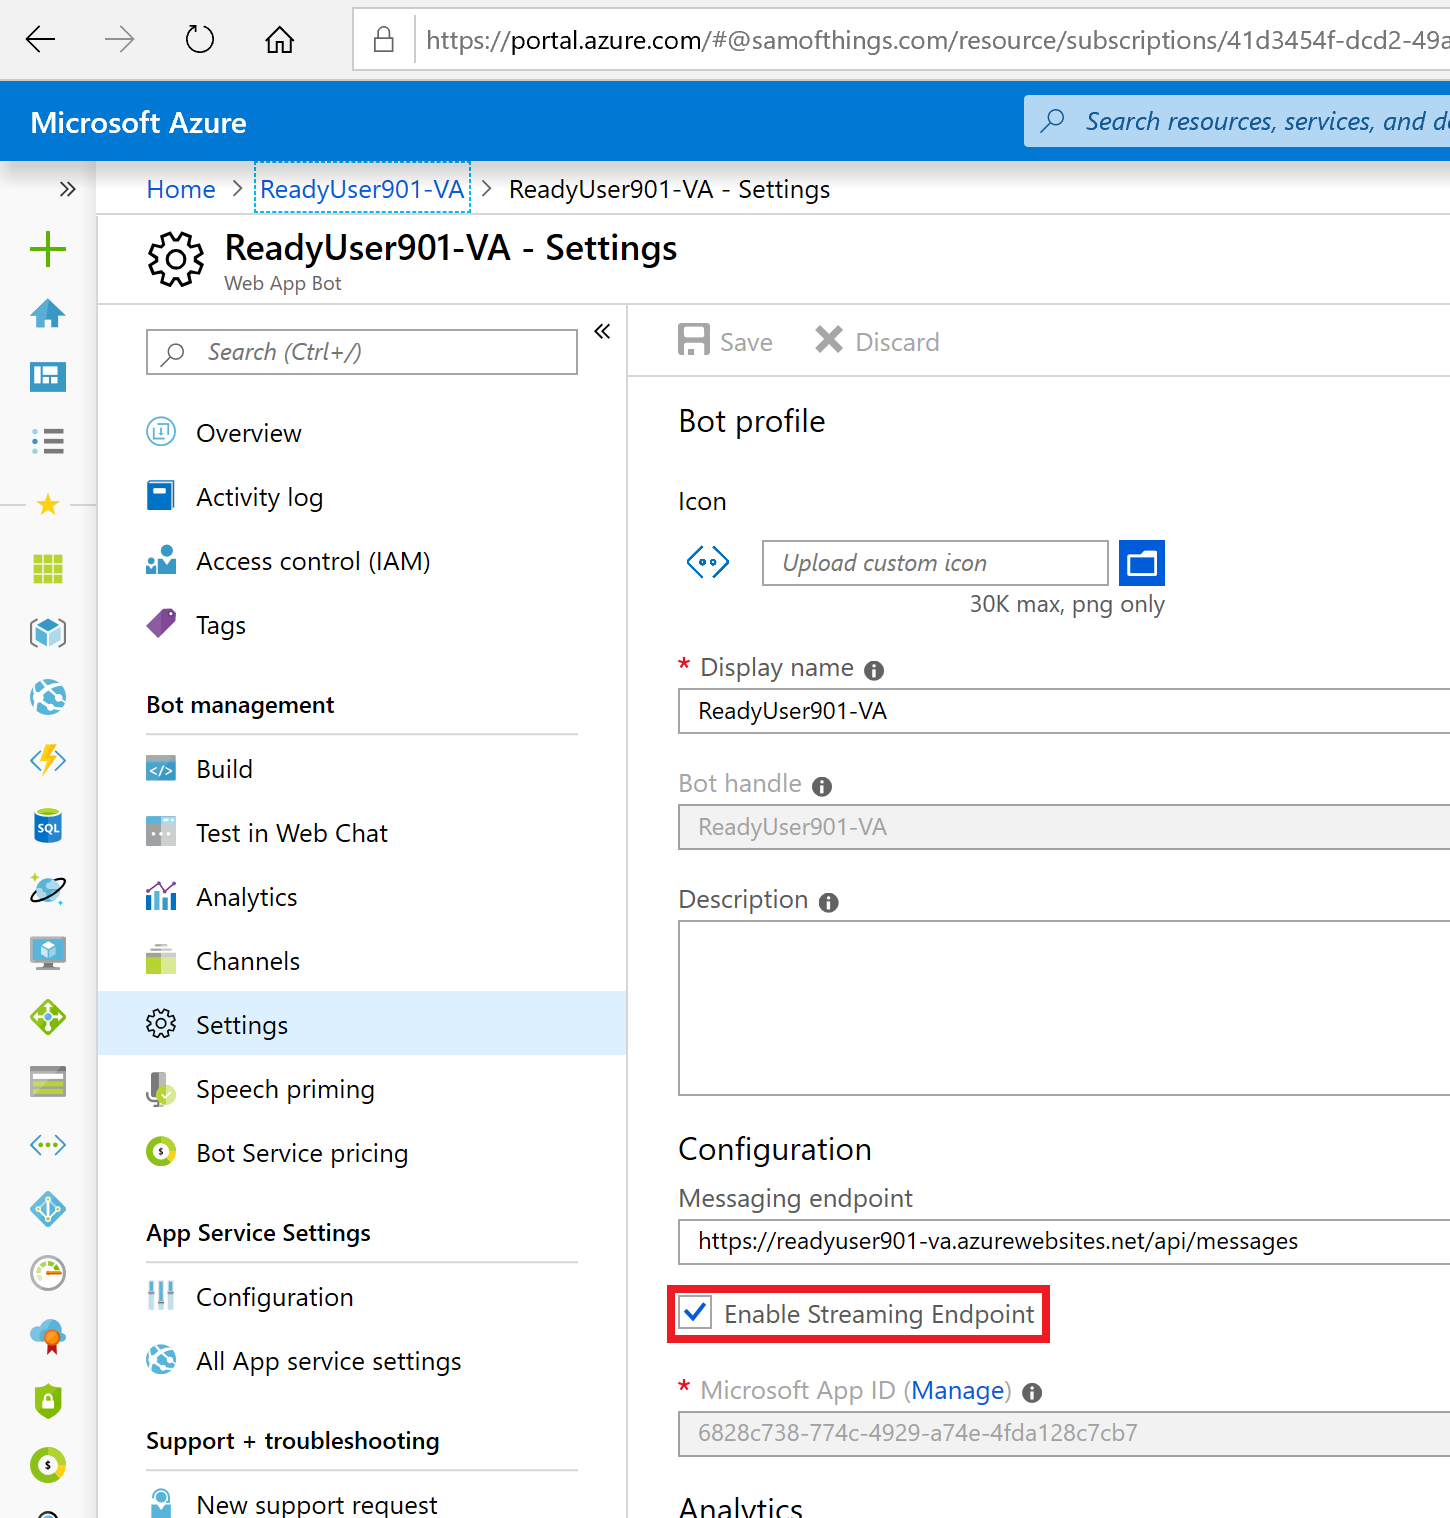
Task: Click the address bar lock icon
Action: tap(384, 40)
